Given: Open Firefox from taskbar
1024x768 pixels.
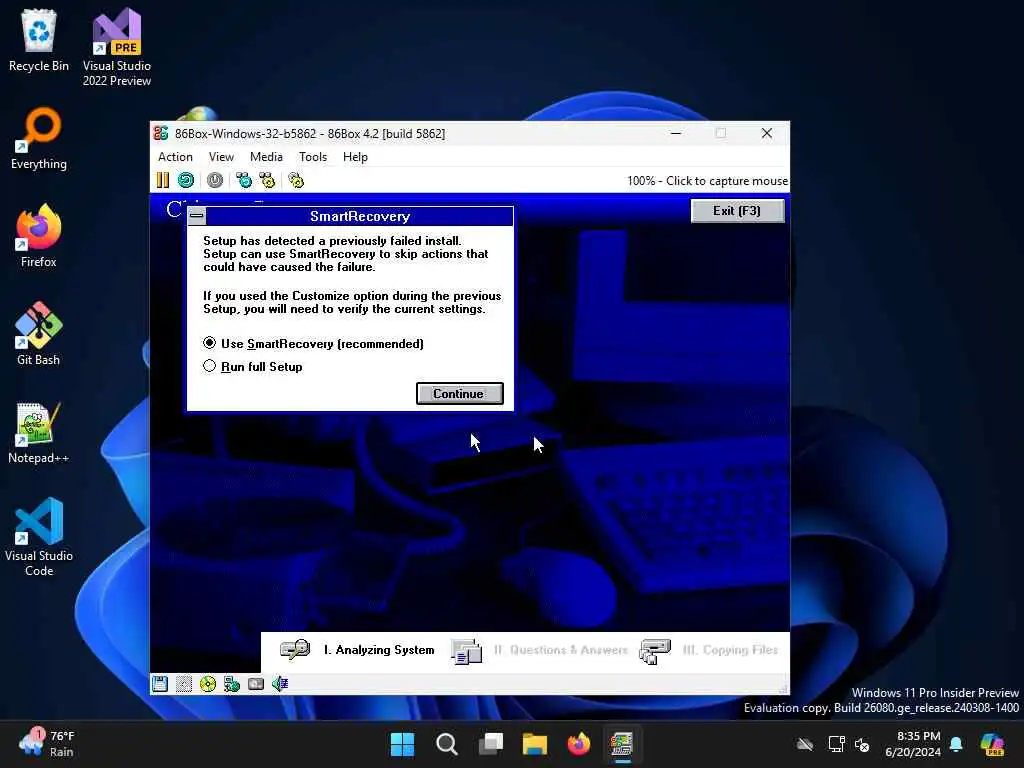Looking at the screenshot, I should (x=579, y=744).
